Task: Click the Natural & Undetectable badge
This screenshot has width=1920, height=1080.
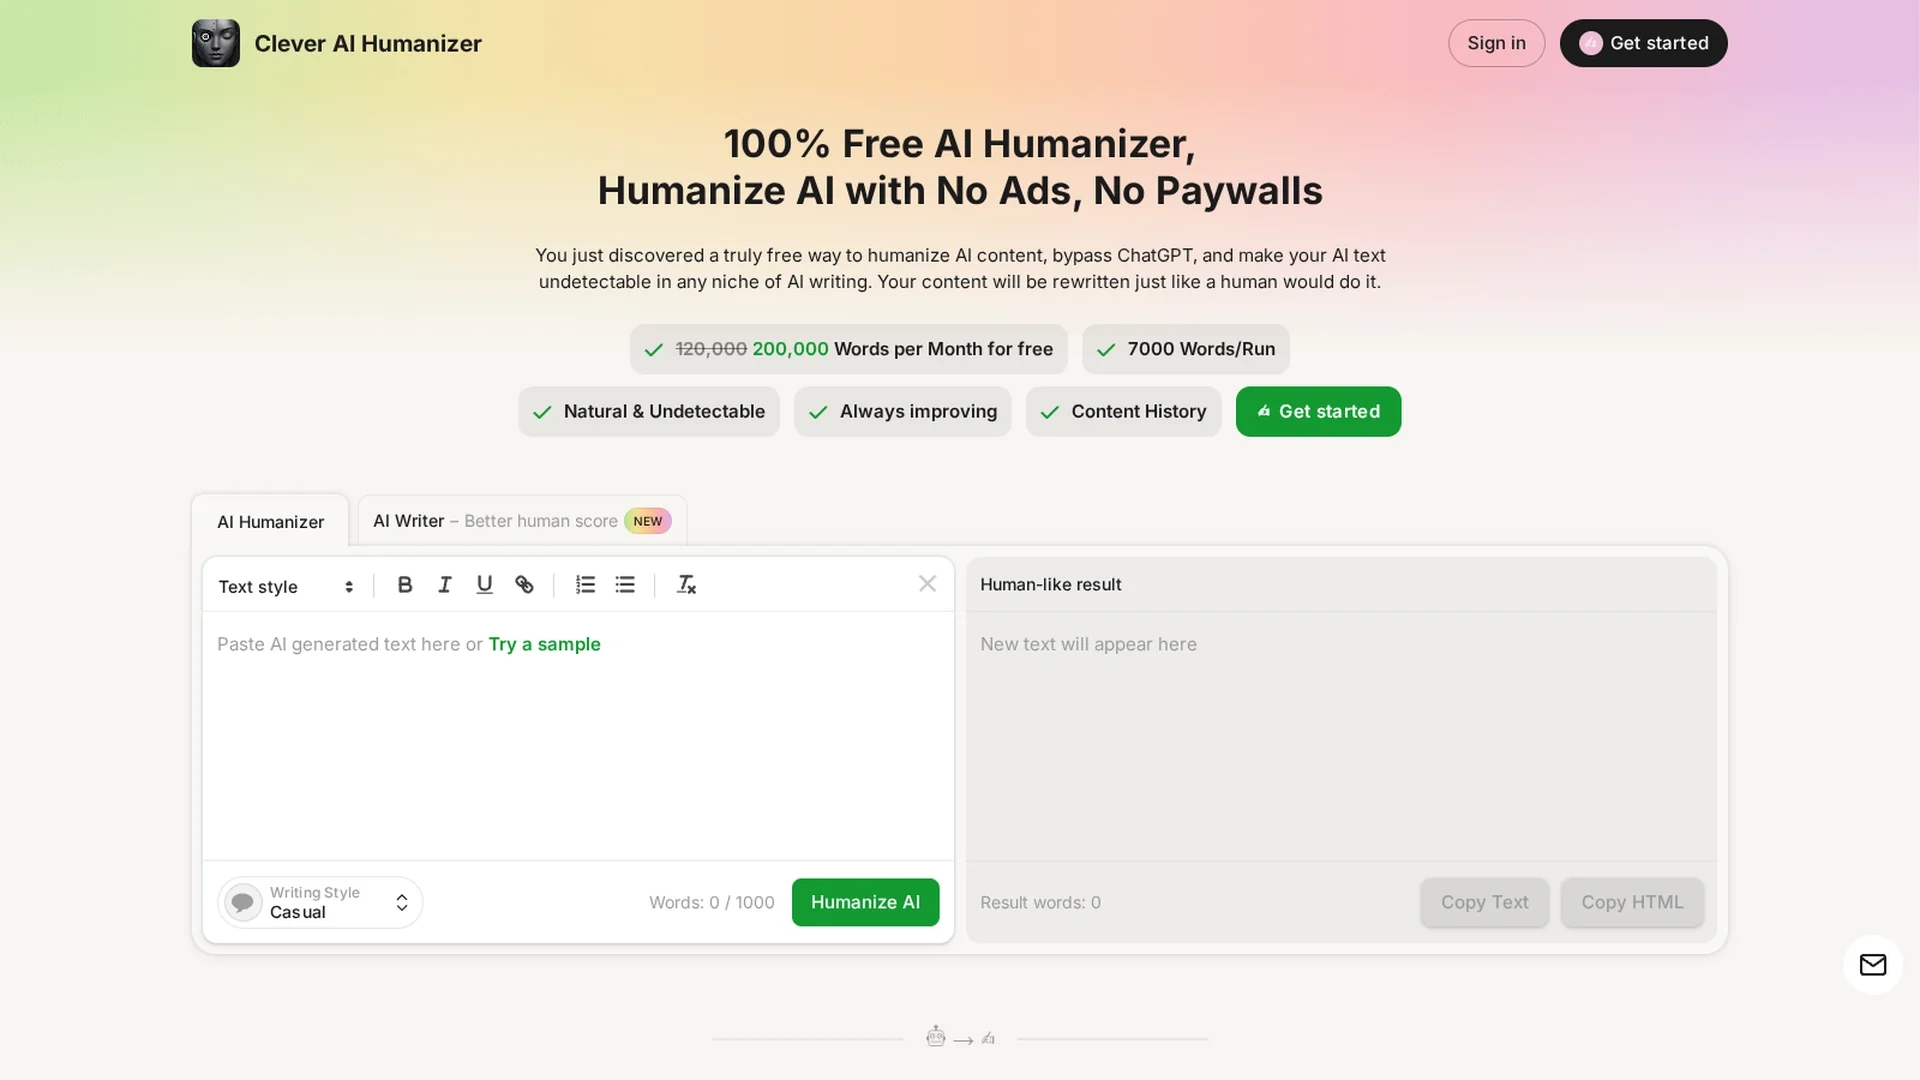Action: pyautogui.click(x=648, y=411)
